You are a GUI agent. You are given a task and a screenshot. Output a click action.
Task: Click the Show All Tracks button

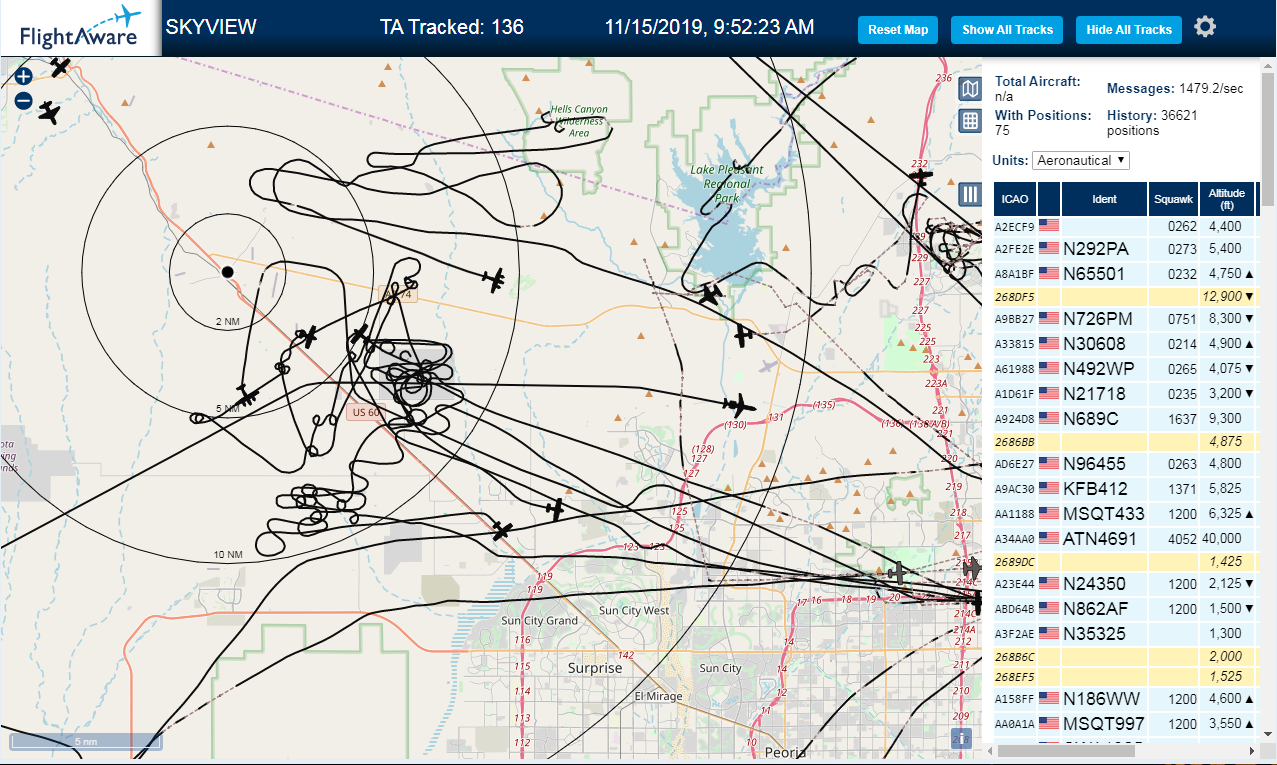coord(1007,30)
